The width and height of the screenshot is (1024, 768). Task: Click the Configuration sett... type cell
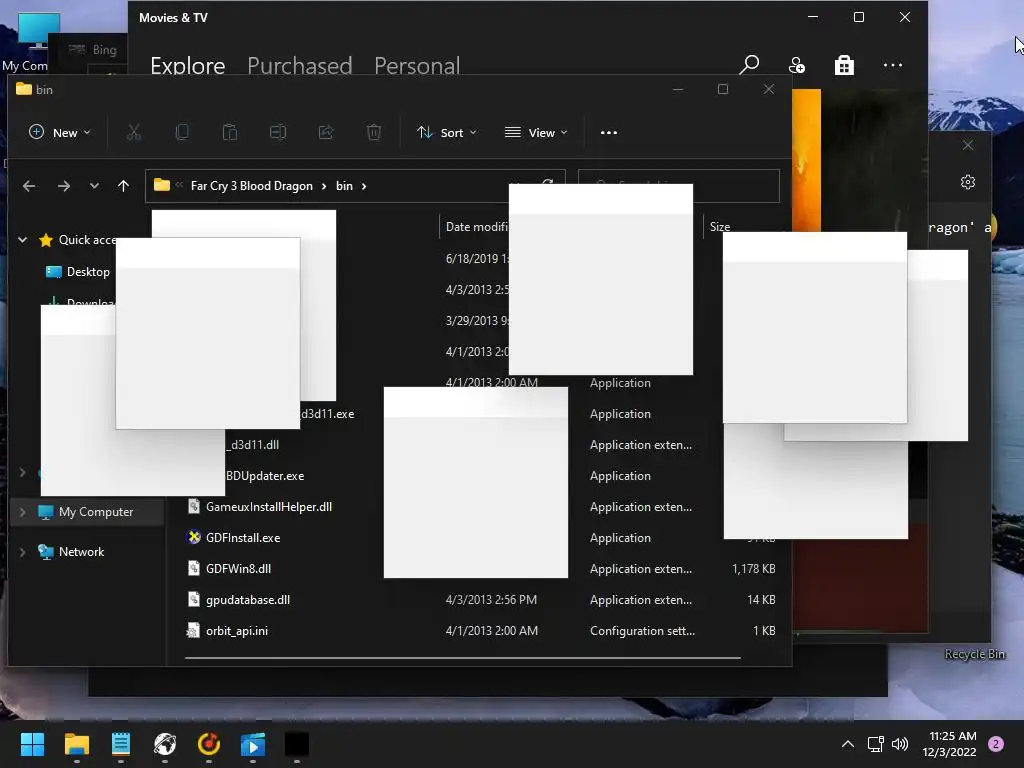(642, 631)
